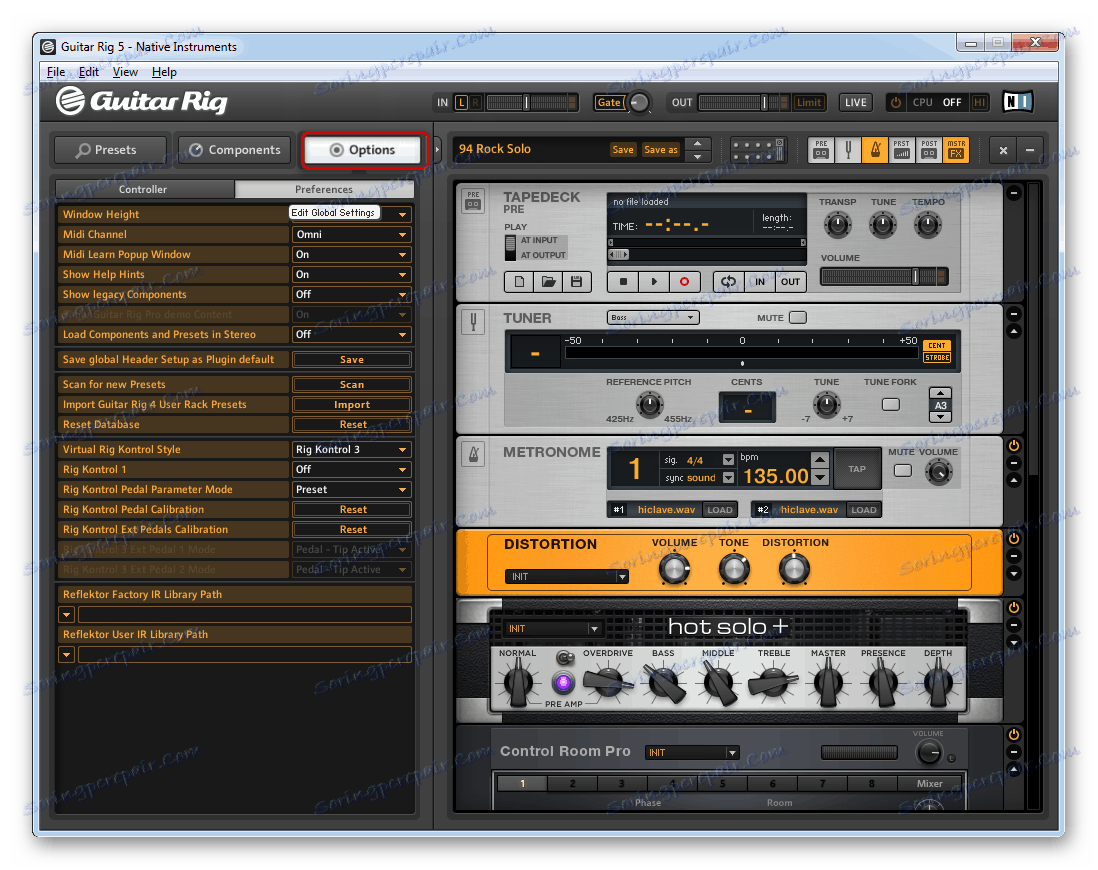This screenshot has height=870, width=1098.
Task: Toggle the CPU power icon in header
Action: [x=896, y=102]
